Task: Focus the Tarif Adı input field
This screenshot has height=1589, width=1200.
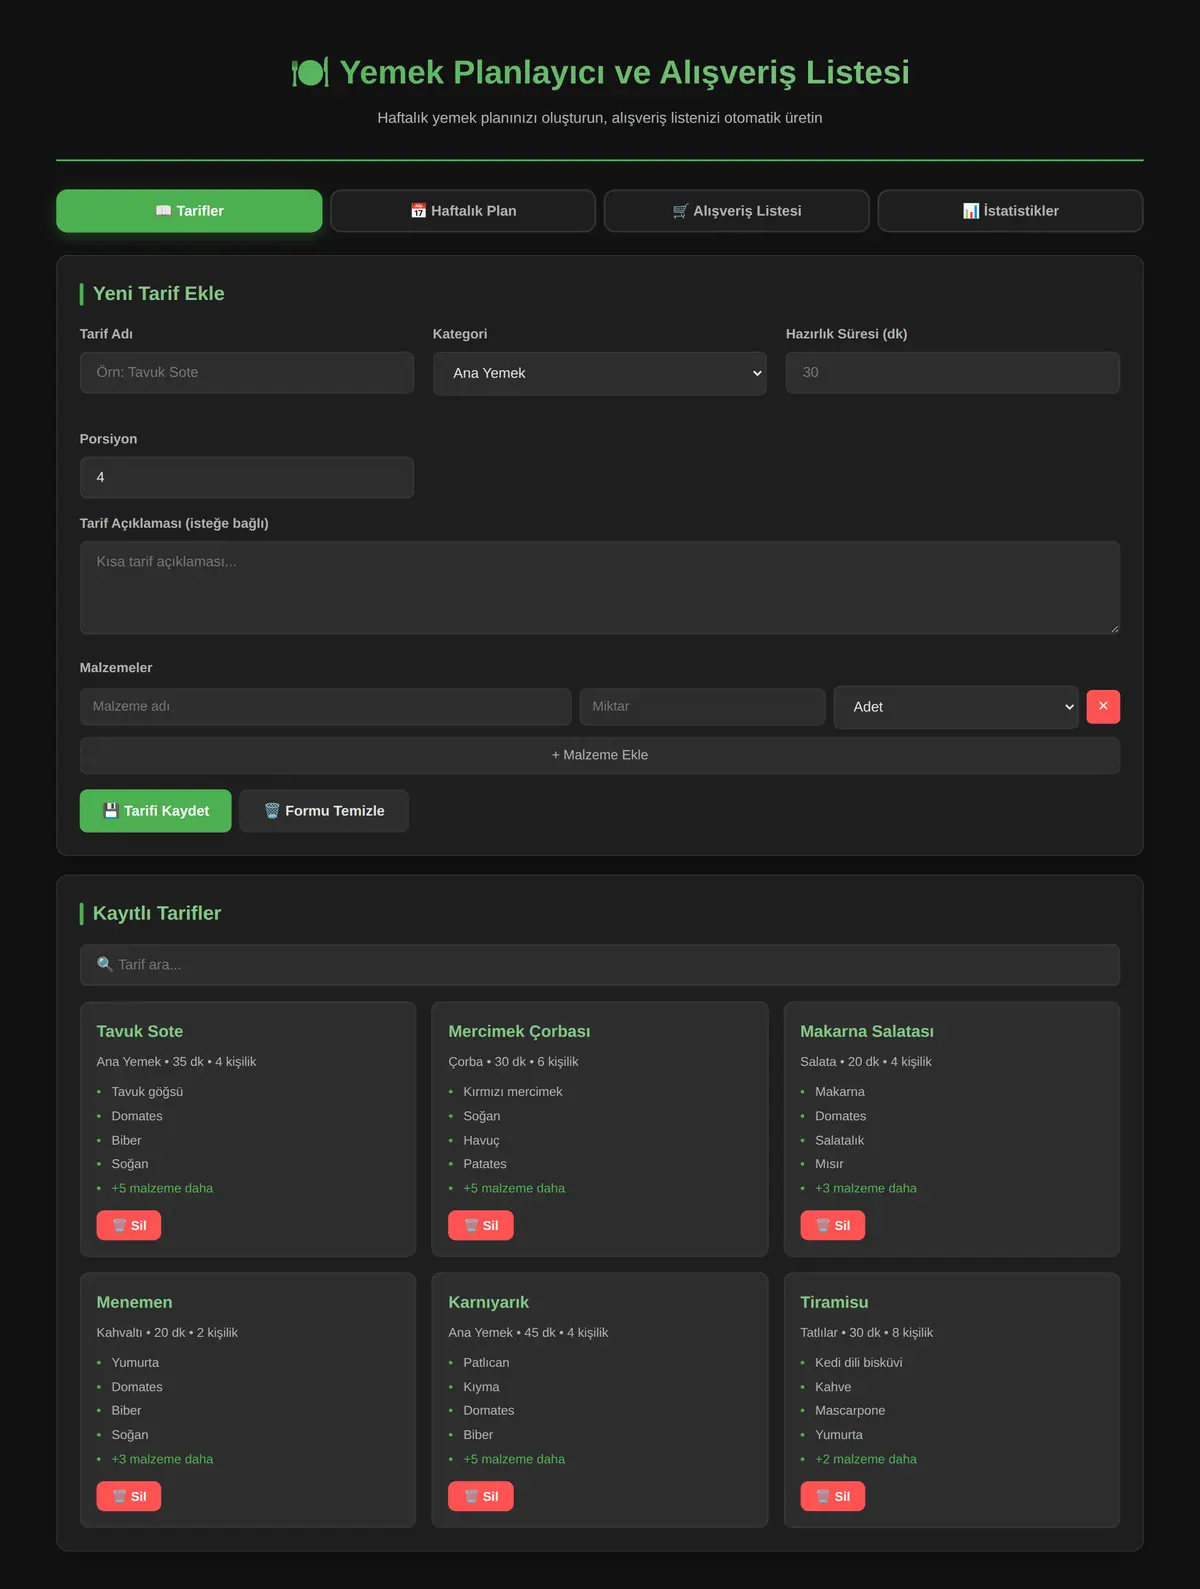Action: click(247, 372)
